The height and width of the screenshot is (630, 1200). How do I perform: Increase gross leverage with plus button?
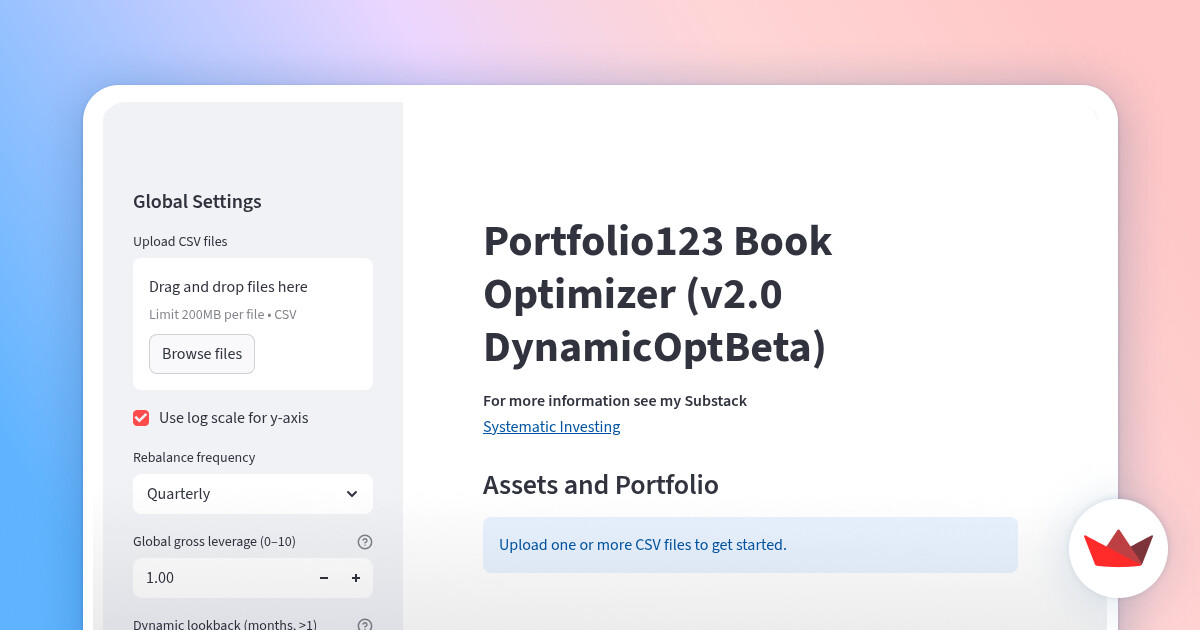[x=355, y=578]
